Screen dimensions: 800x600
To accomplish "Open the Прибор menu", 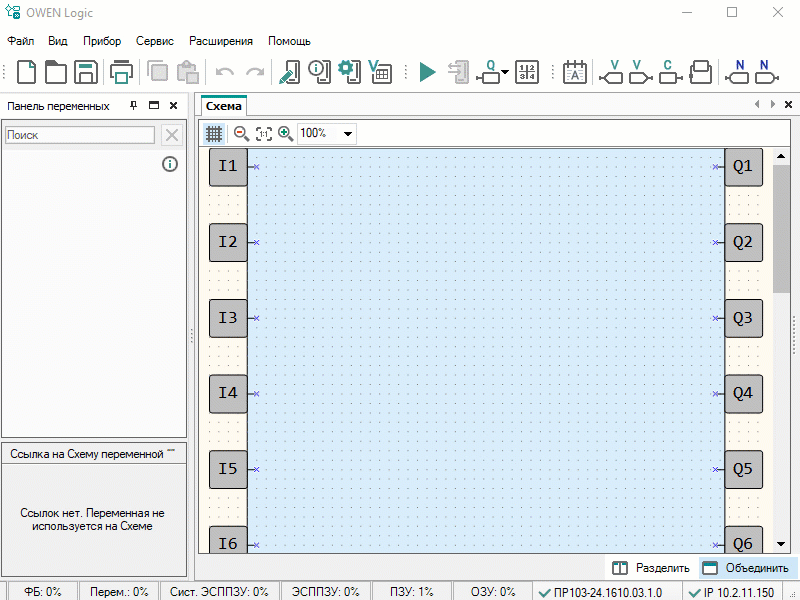I will pos(102,41).
